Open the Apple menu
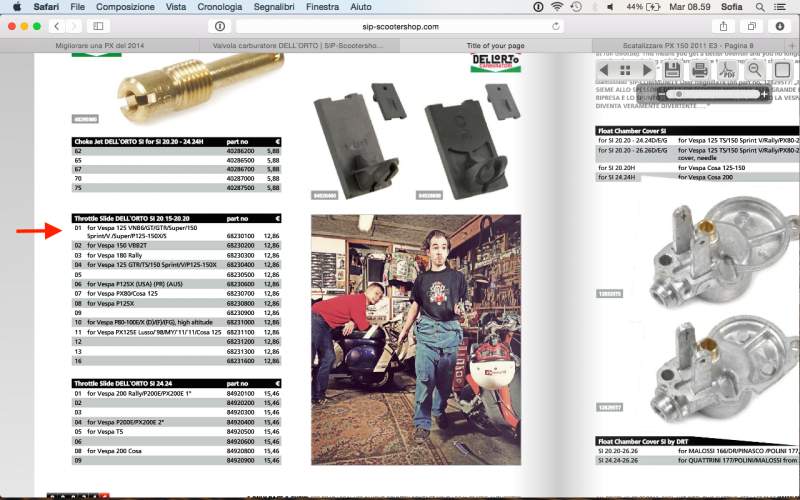 pos(17,7)
